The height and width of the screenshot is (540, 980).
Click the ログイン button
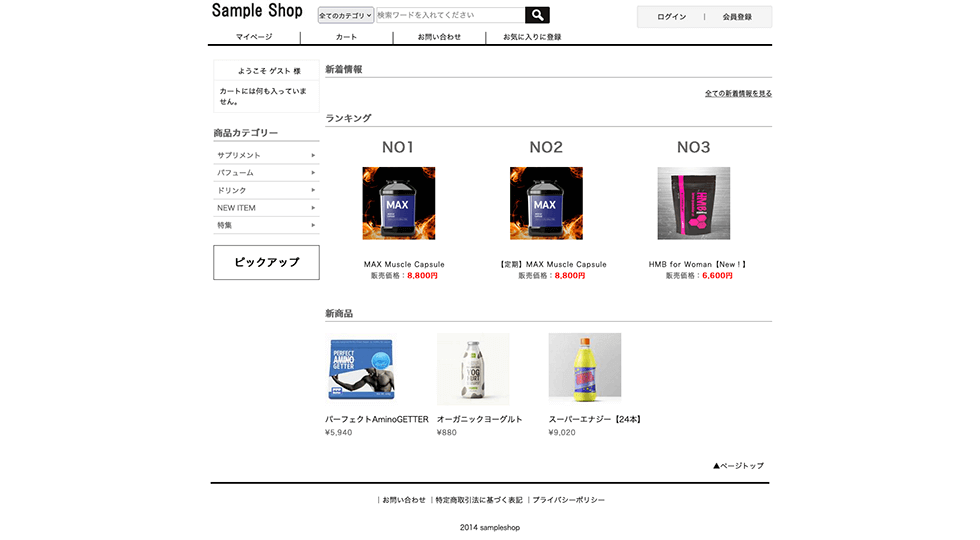coord(671,17)
